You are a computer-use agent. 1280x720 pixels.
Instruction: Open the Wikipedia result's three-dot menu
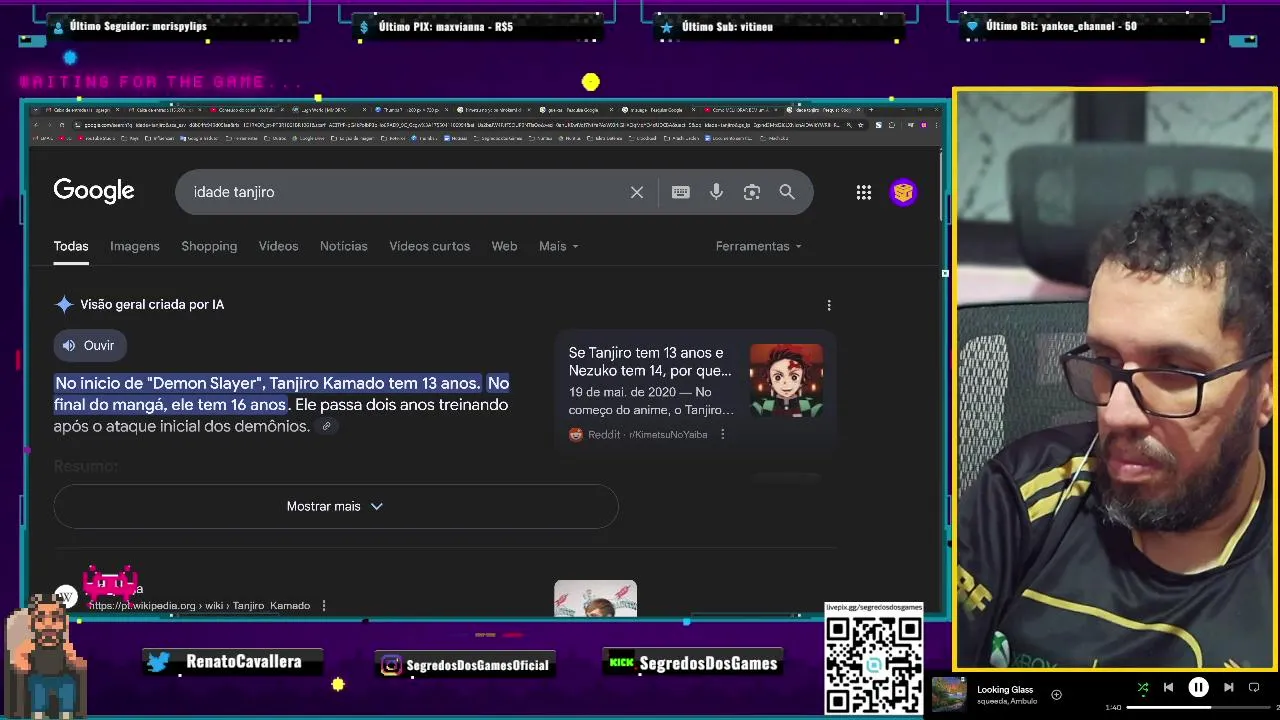coord(324,605)
